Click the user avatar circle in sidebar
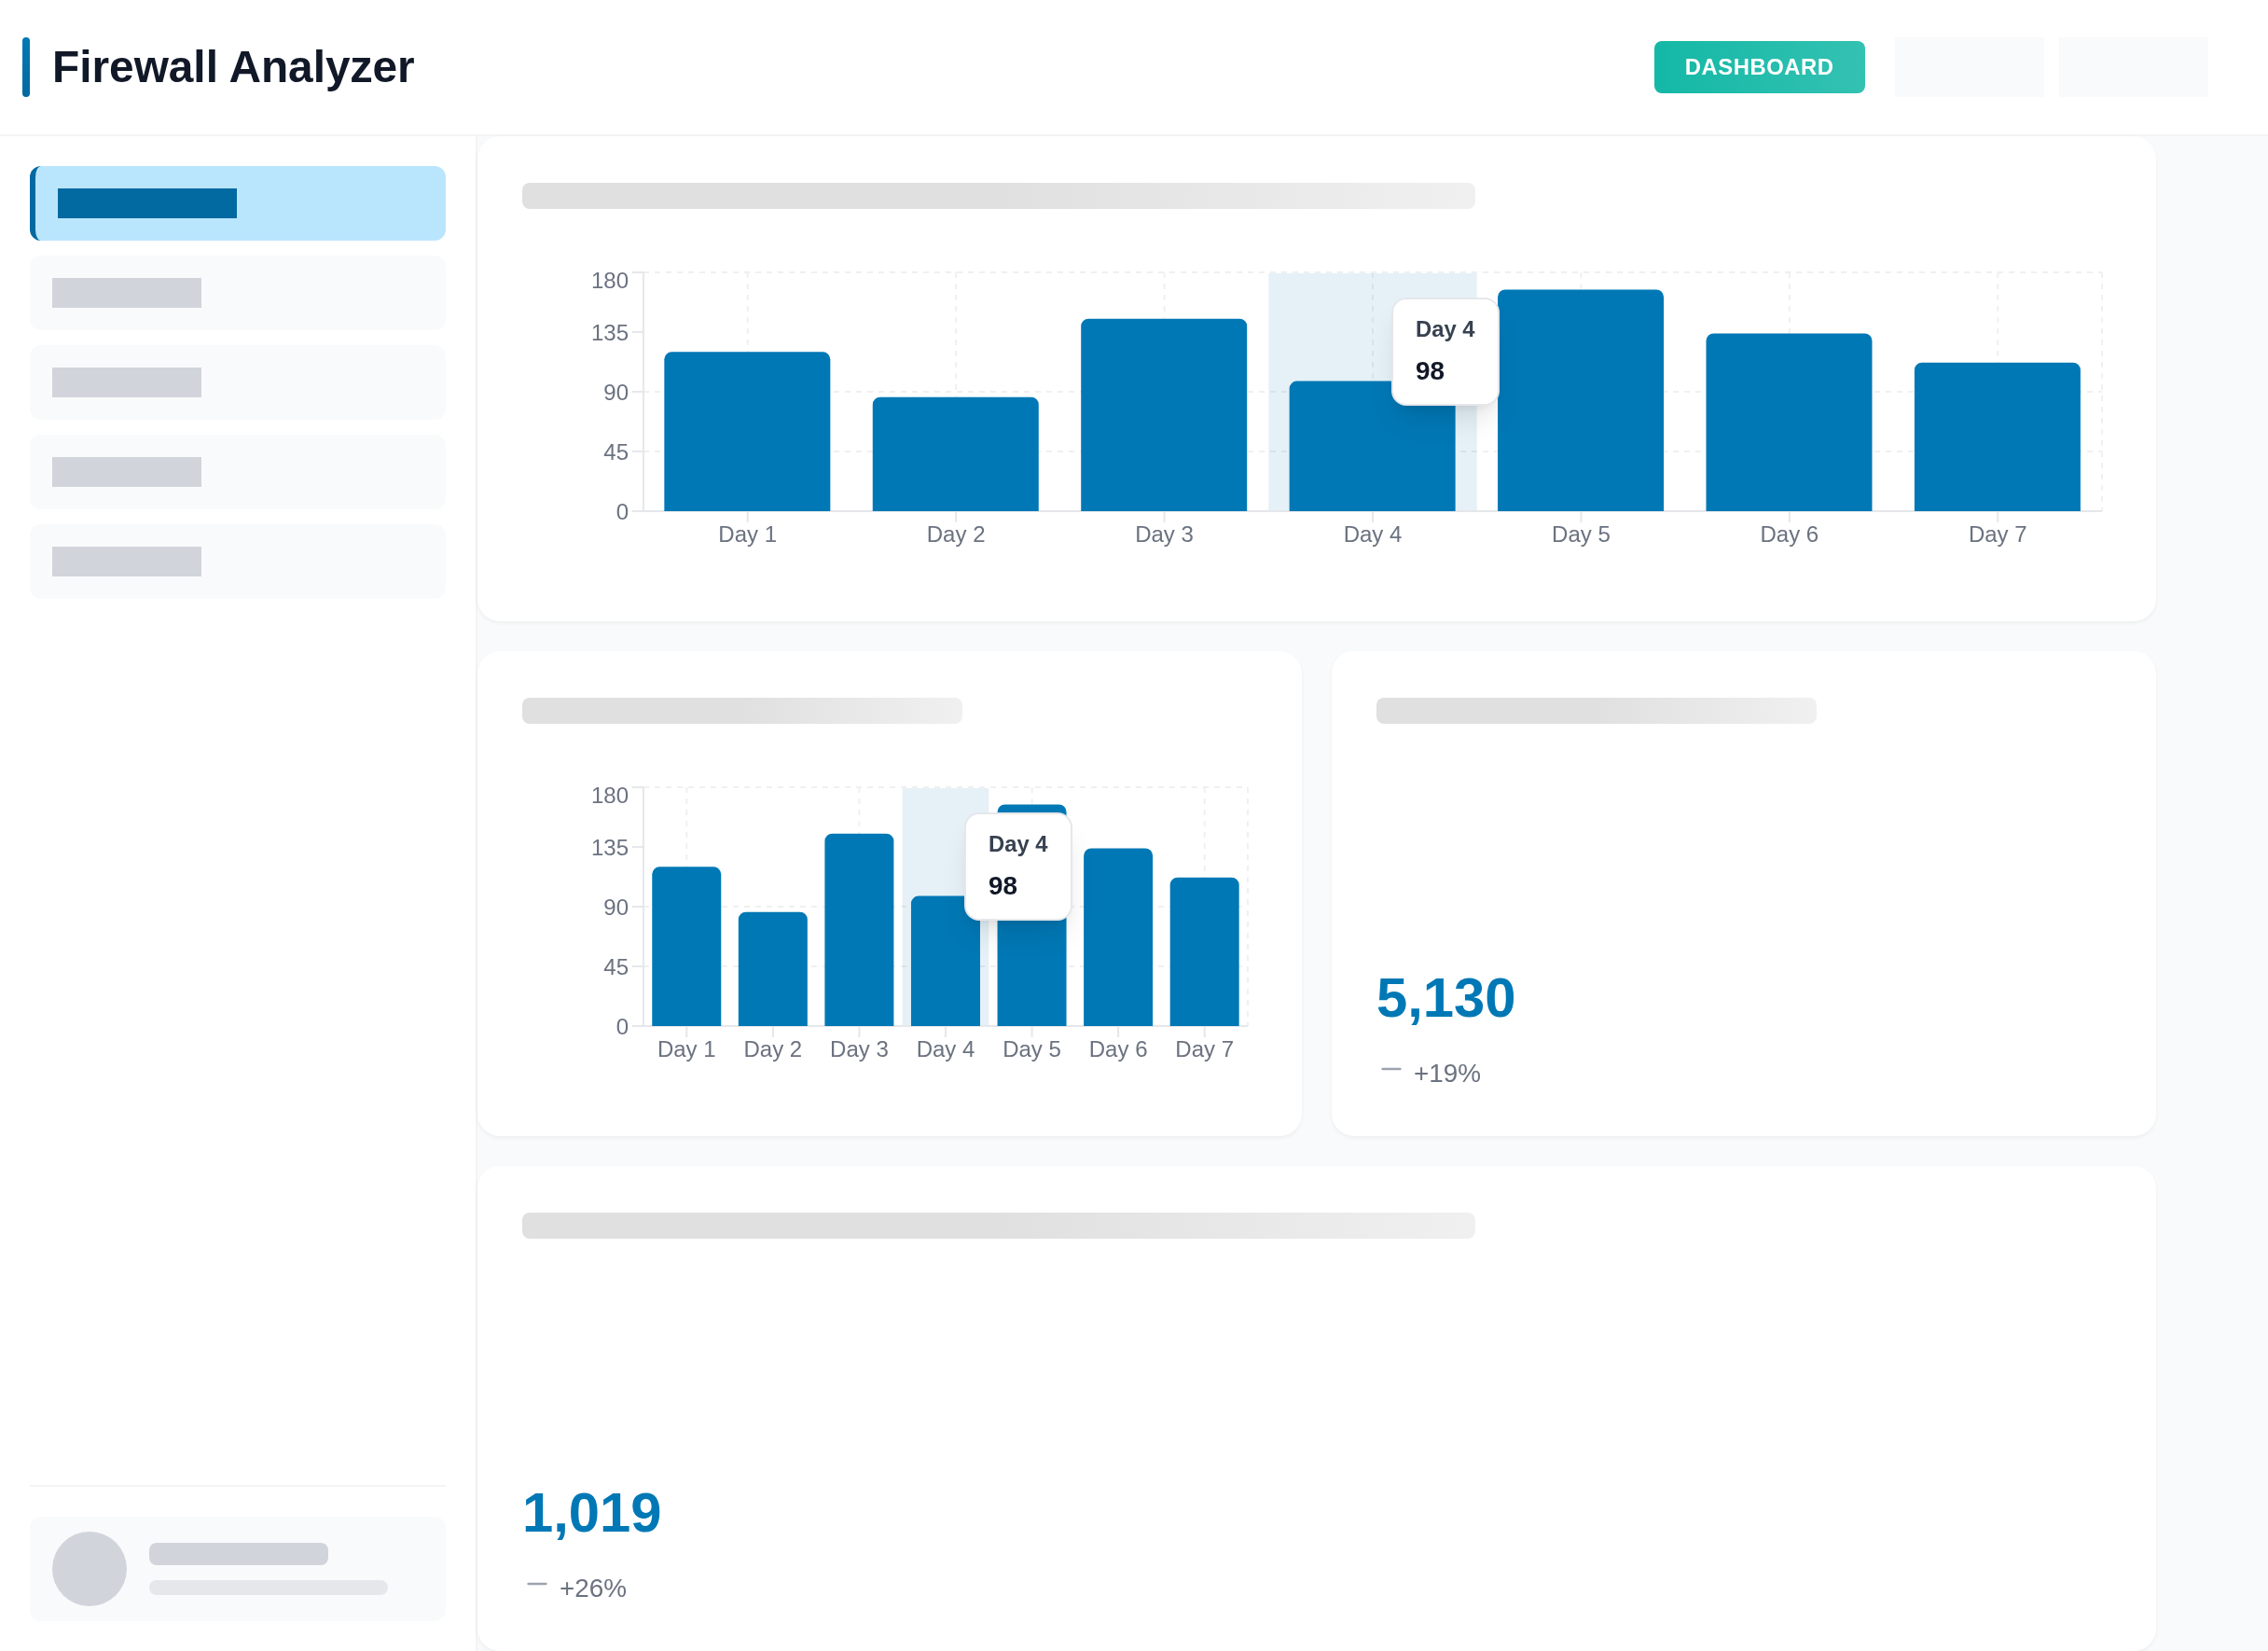Viewport: 2268px width, 1651px height. [89, 1568]
